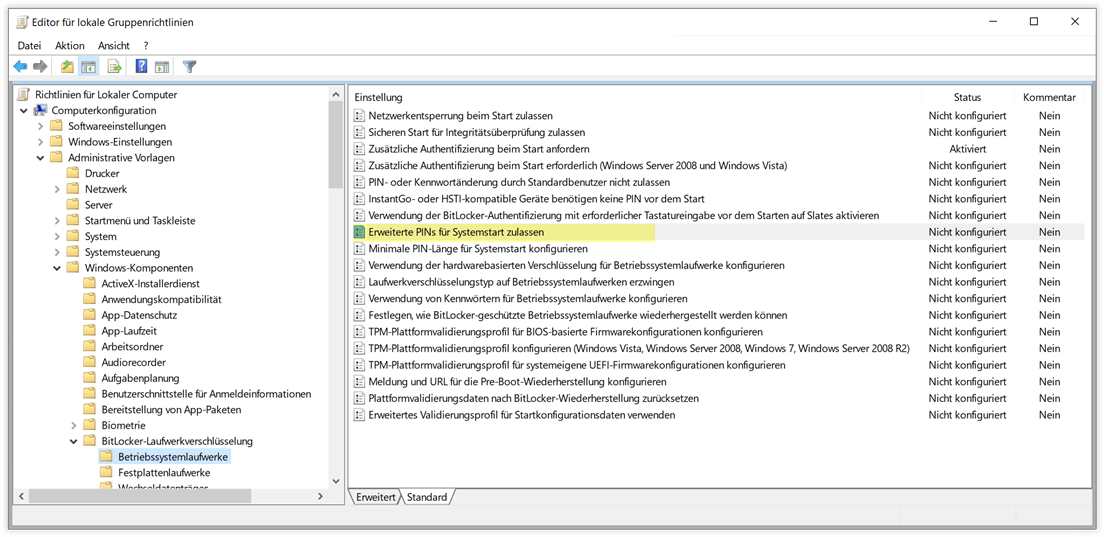The image size is (1104, 537).
Task: Click the folder icon of Festplattenlaufwerke
Action: [x=106, y=472]
